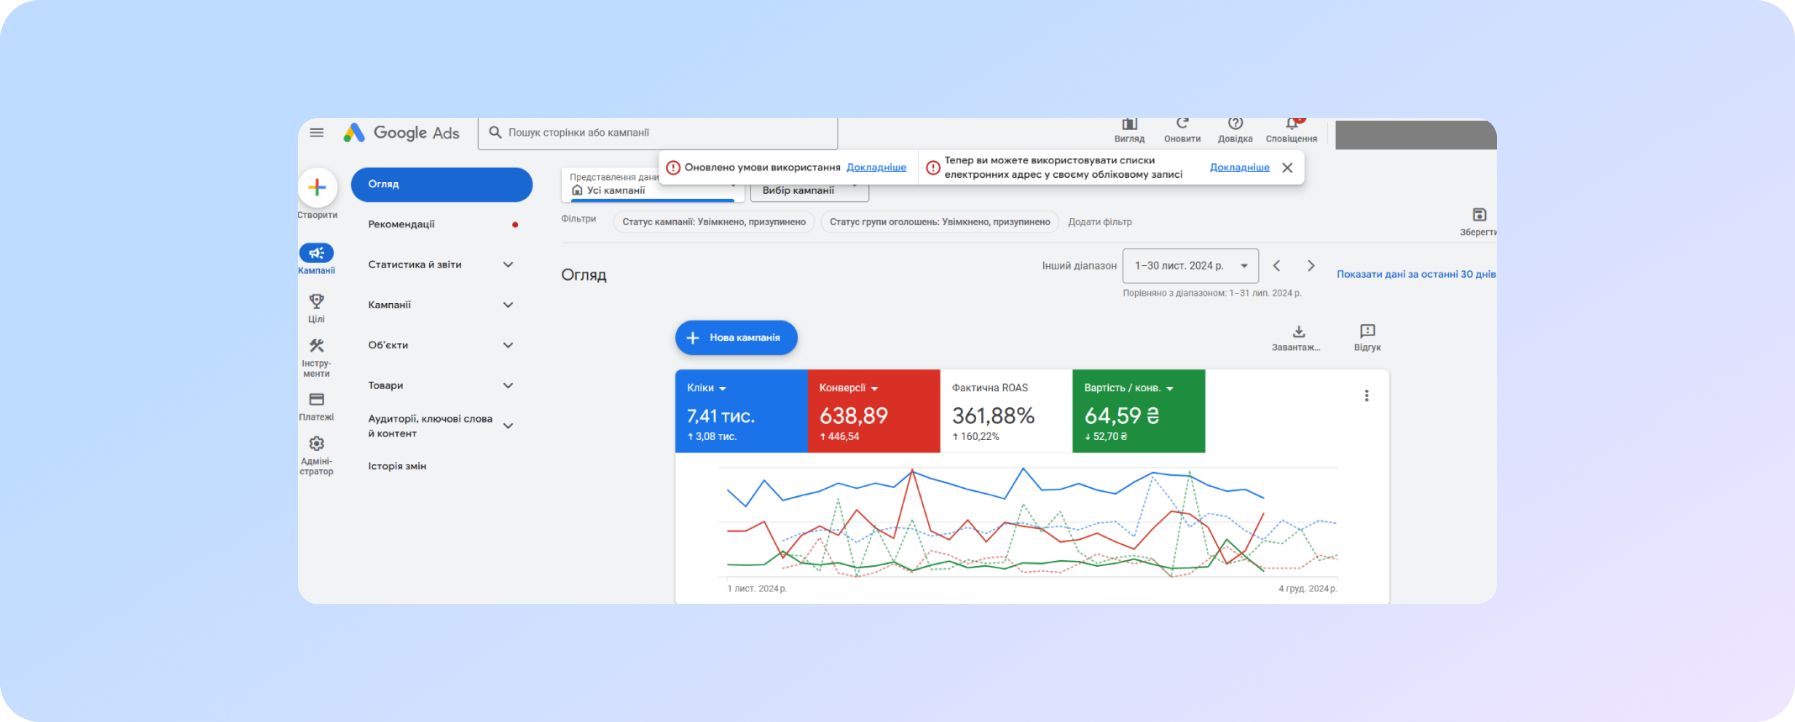Open the Feedback icon above chart

point(1367,331)
